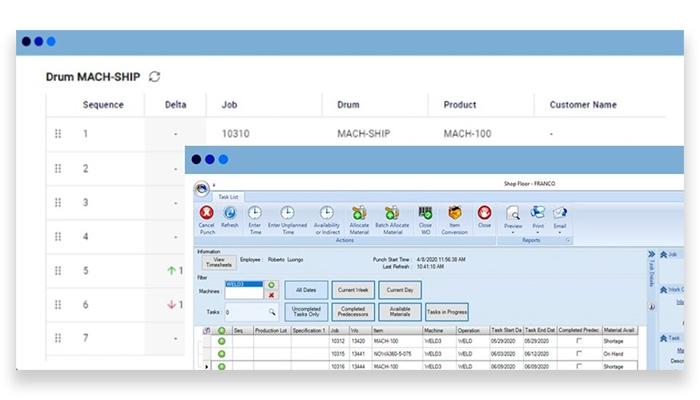The image size is (700, 400).
Task: Click the green start icon for job 10312
Action: coord(221,341)
